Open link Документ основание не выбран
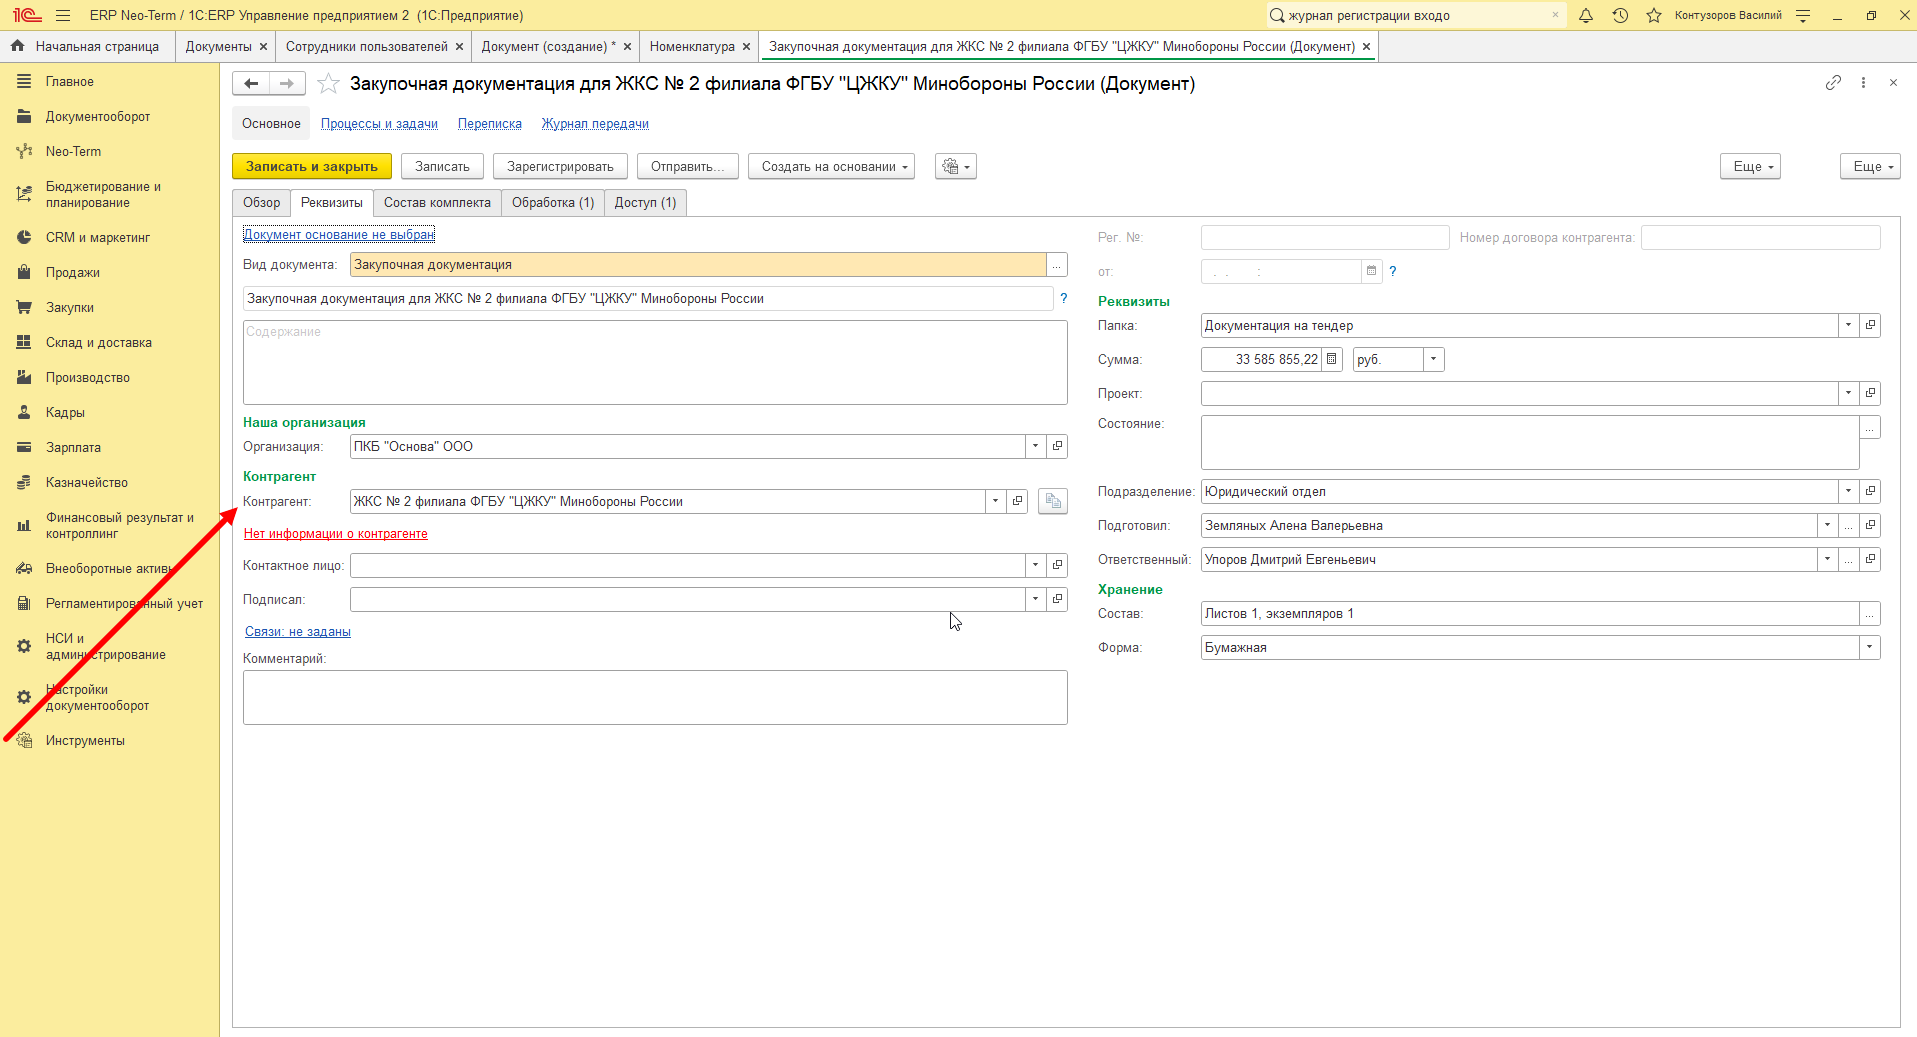Viewport: 1917px width, 1037px height. click(339, 235)
